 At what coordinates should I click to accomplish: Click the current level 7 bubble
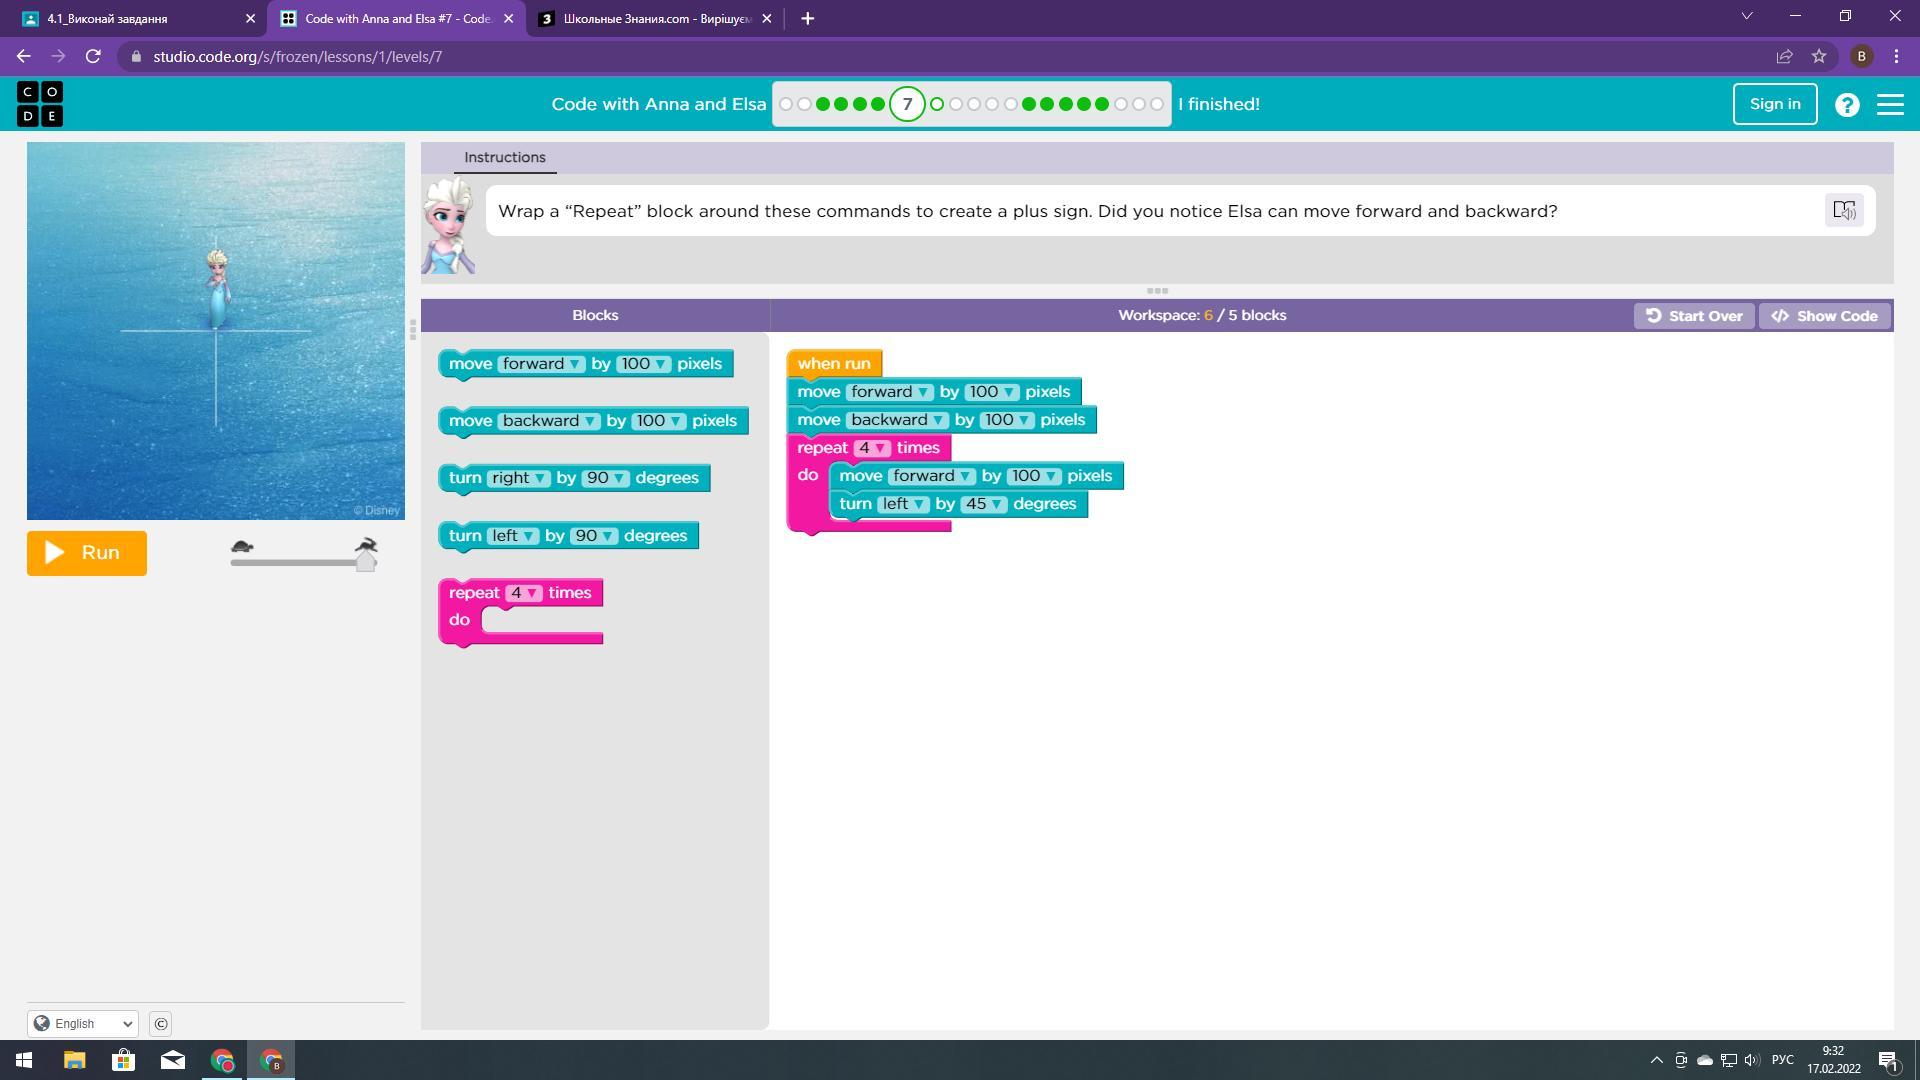(x=907, y=104)
